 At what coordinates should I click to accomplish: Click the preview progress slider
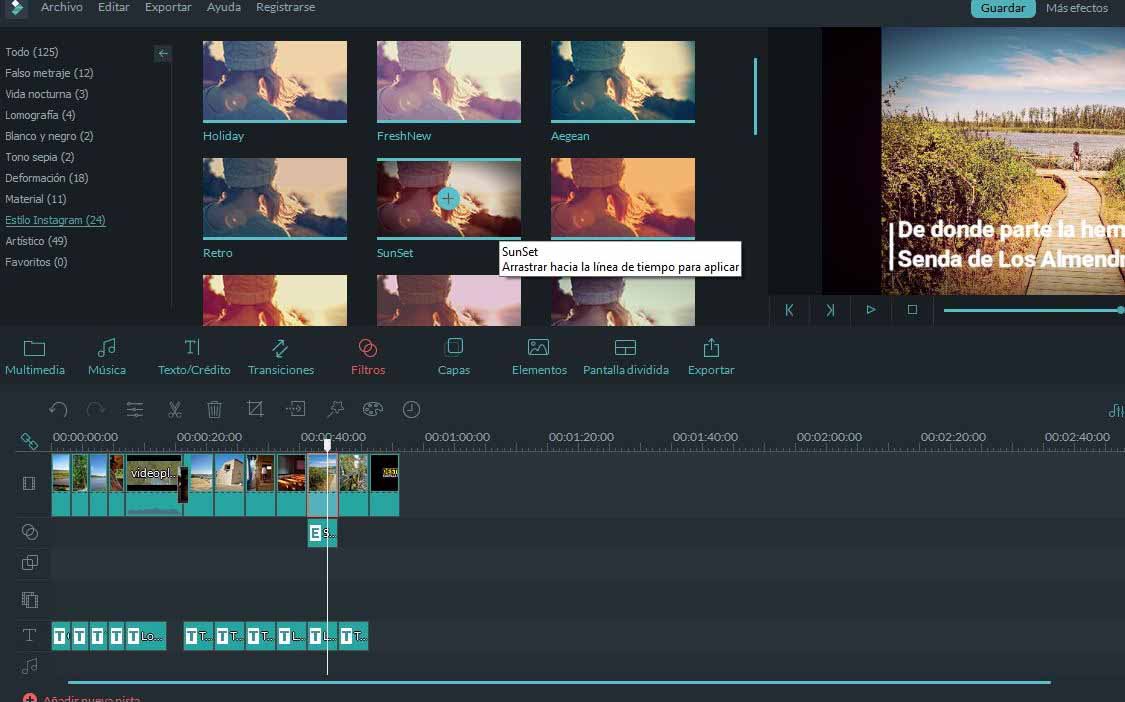[1030, 310]
